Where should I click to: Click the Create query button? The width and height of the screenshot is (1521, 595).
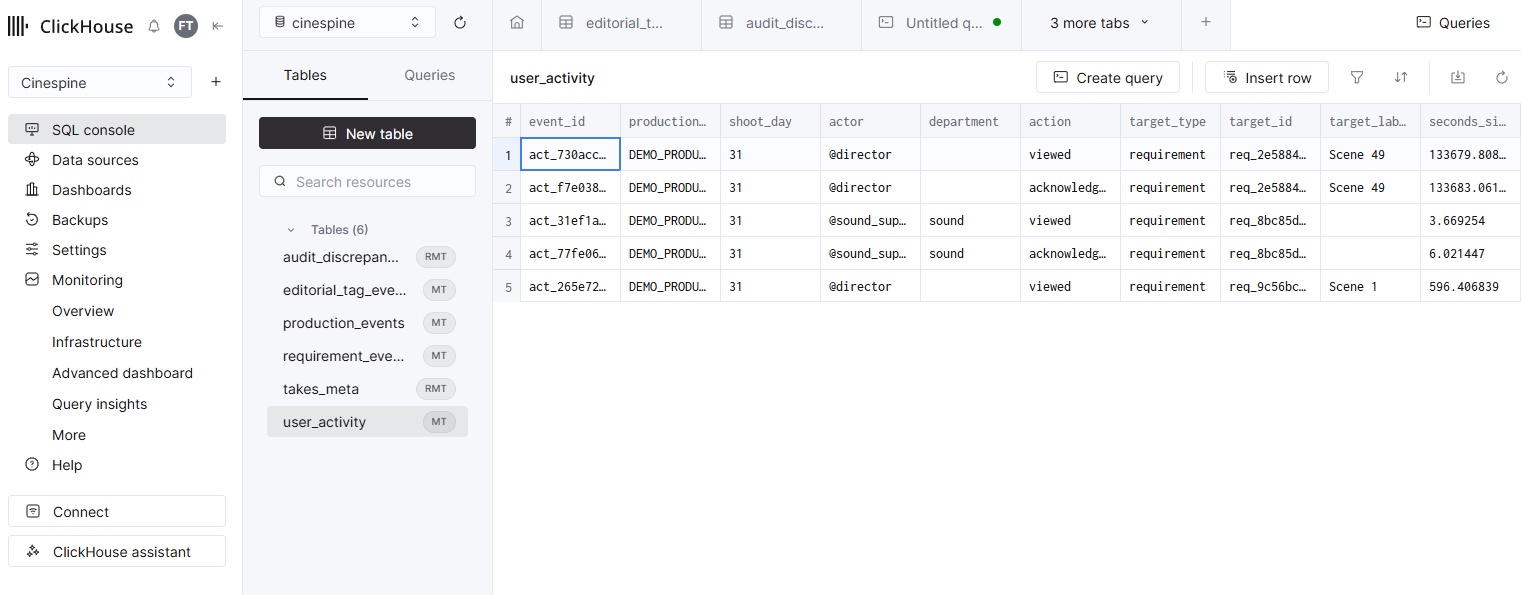[1108, 77]
